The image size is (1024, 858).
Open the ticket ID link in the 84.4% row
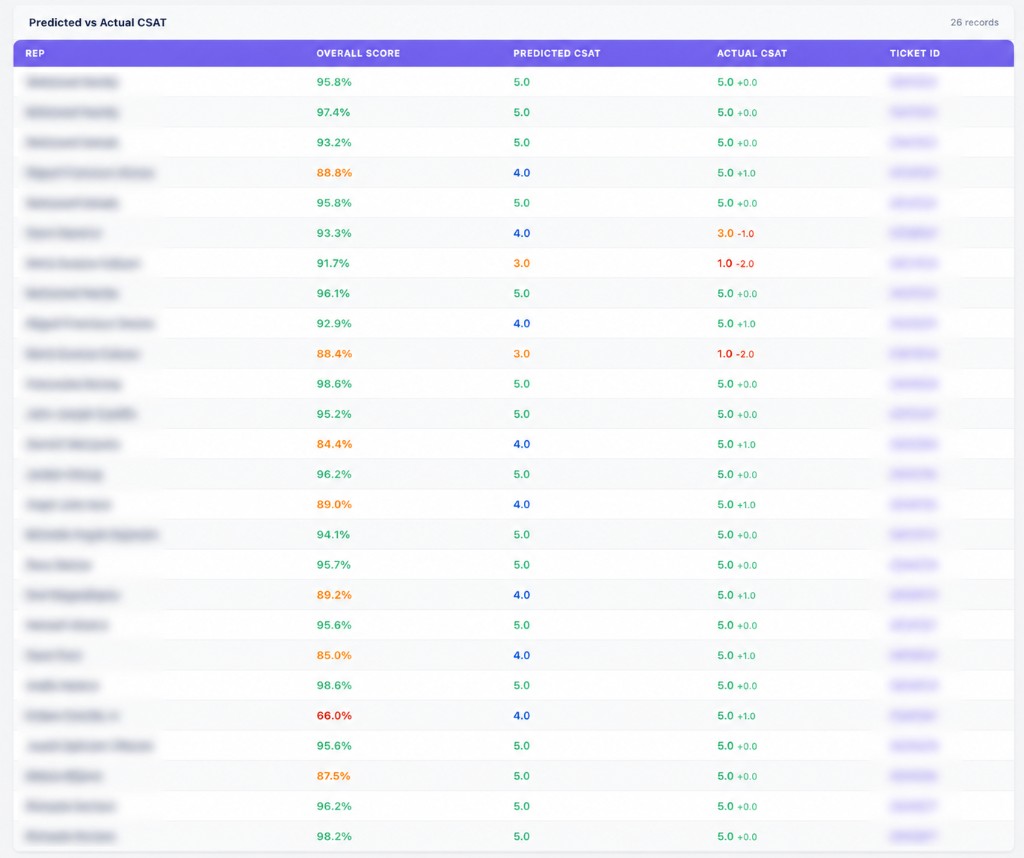coord(913,444)
